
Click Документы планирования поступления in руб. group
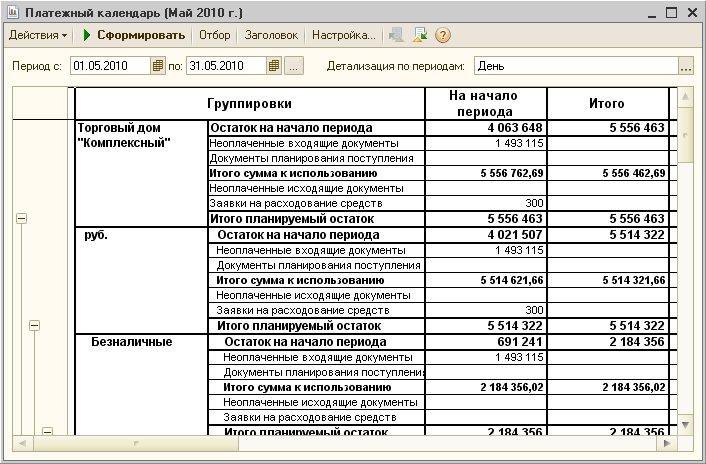[x=318, y=266]
